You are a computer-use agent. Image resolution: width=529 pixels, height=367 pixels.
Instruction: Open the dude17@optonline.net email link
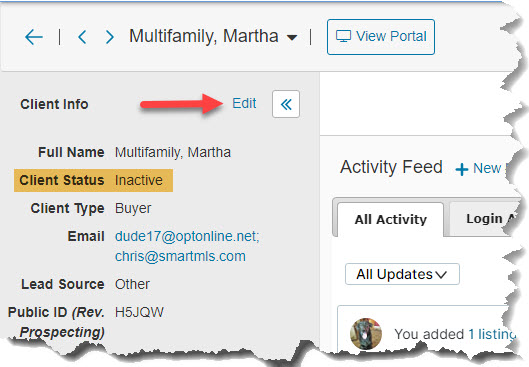[187, 236]
